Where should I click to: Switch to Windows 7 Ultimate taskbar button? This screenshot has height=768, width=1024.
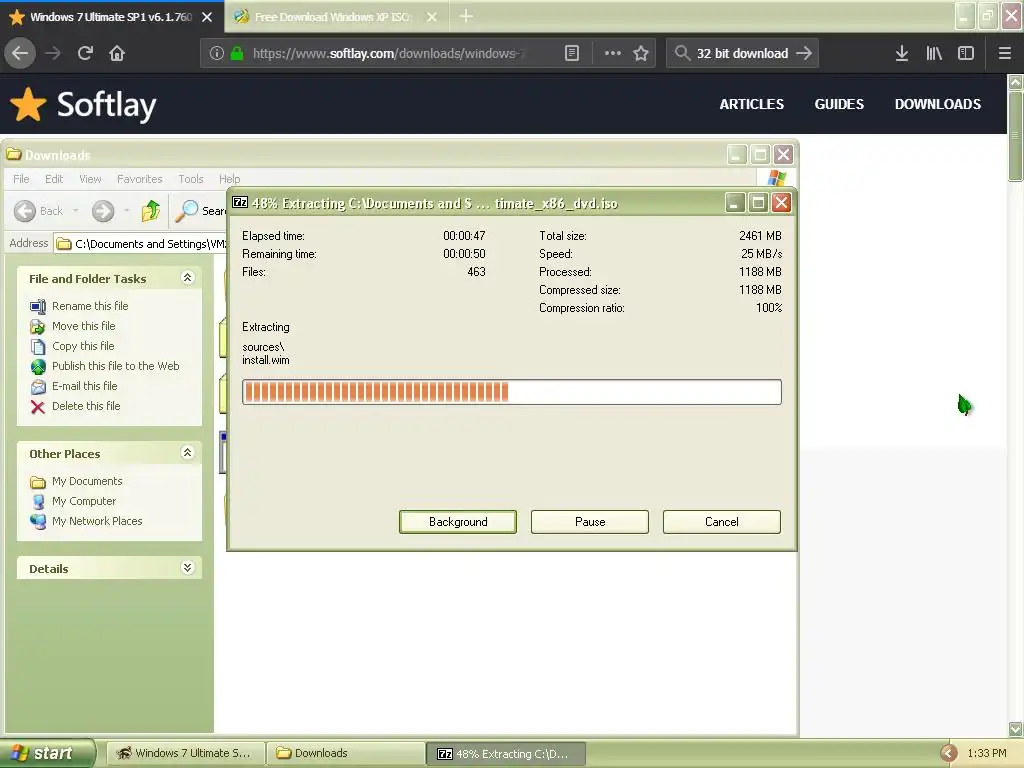click(185, 753)
